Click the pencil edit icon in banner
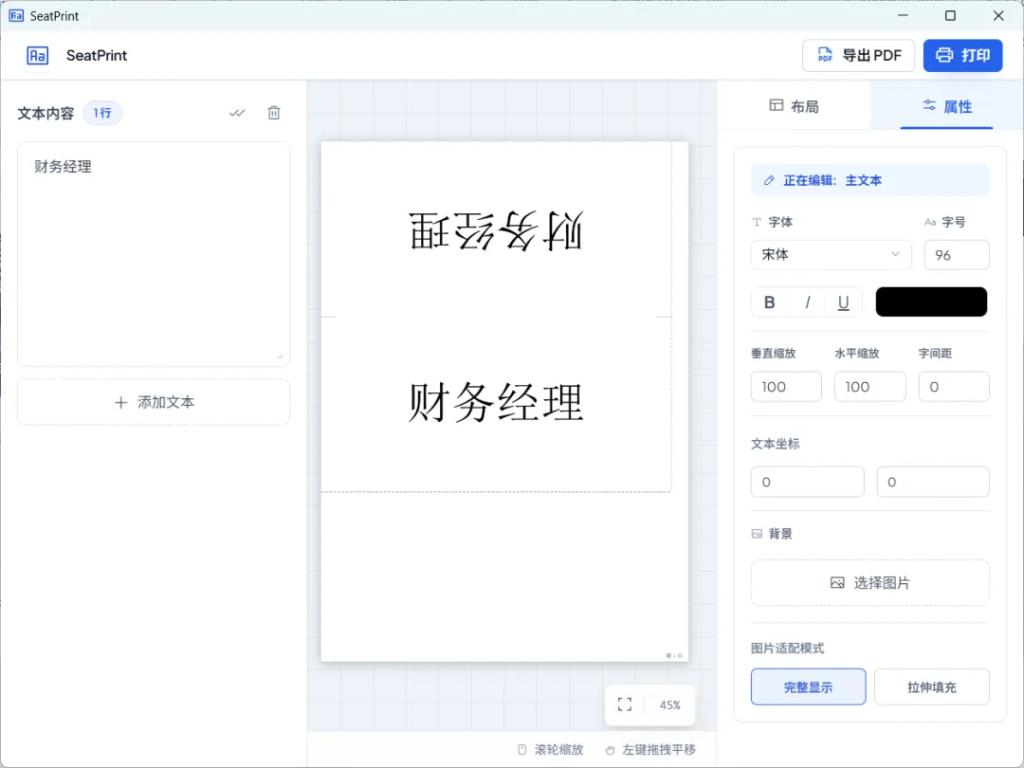 click(769, 180)
